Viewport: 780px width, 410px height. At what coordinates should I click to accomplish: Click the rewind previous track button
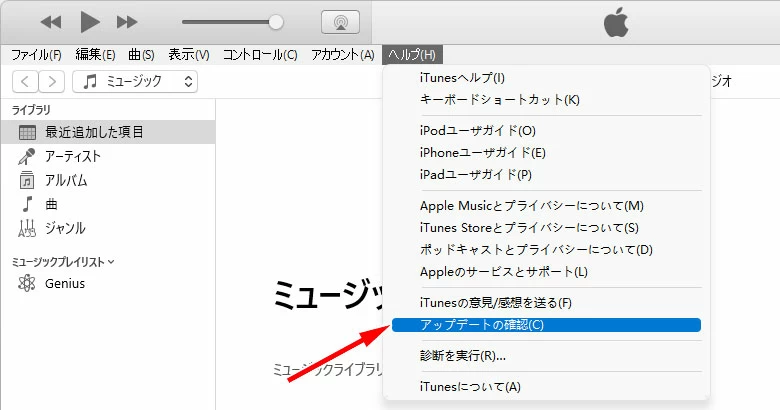click(x=51, y=22)
